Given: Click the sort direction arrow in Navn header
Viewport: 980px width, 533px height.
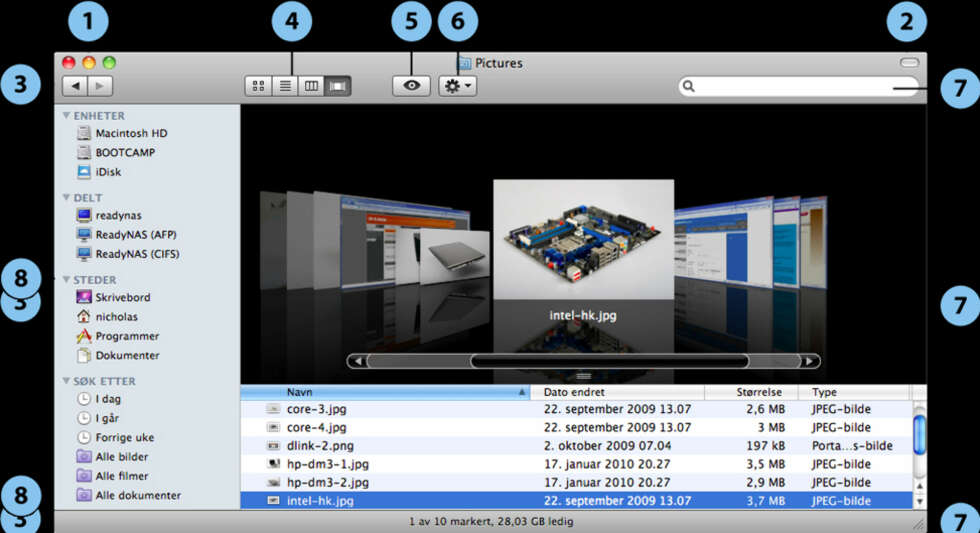Looking at the screenshot, I should (521, 392).
